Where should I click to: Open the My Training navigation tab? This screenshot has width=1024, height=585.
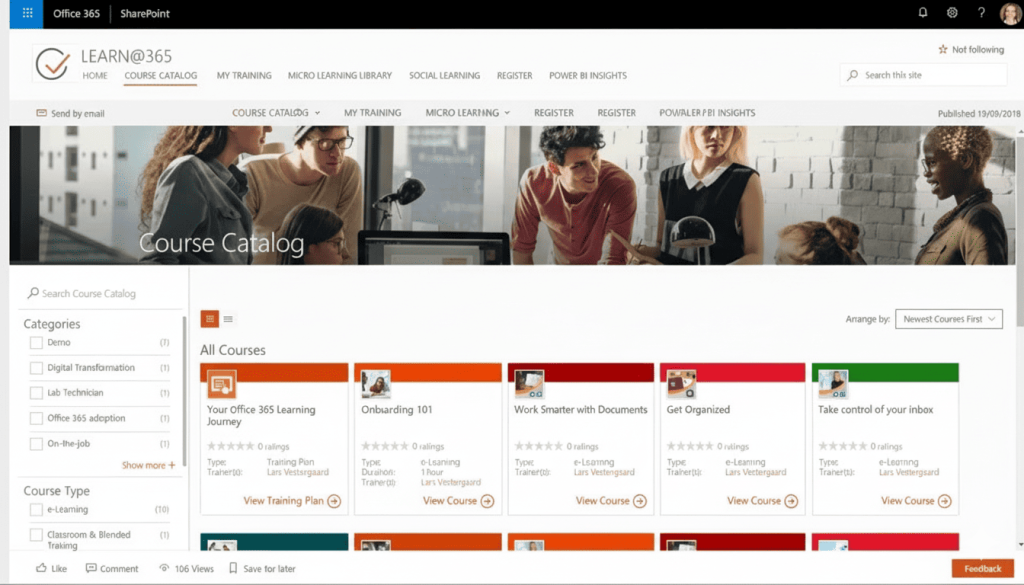[244, 76]
